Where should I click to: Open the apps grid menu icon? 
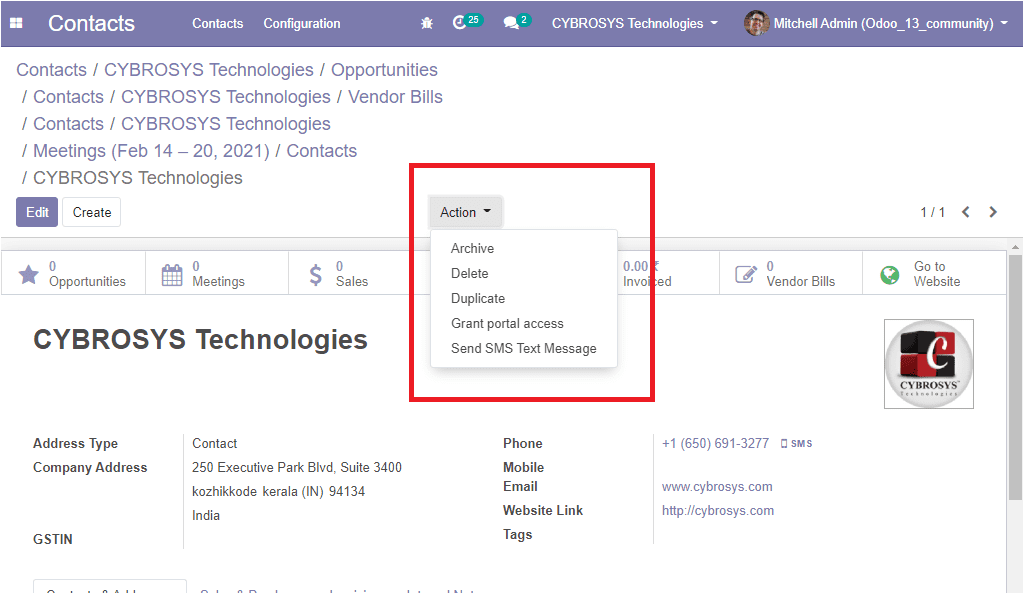[16, 23]
